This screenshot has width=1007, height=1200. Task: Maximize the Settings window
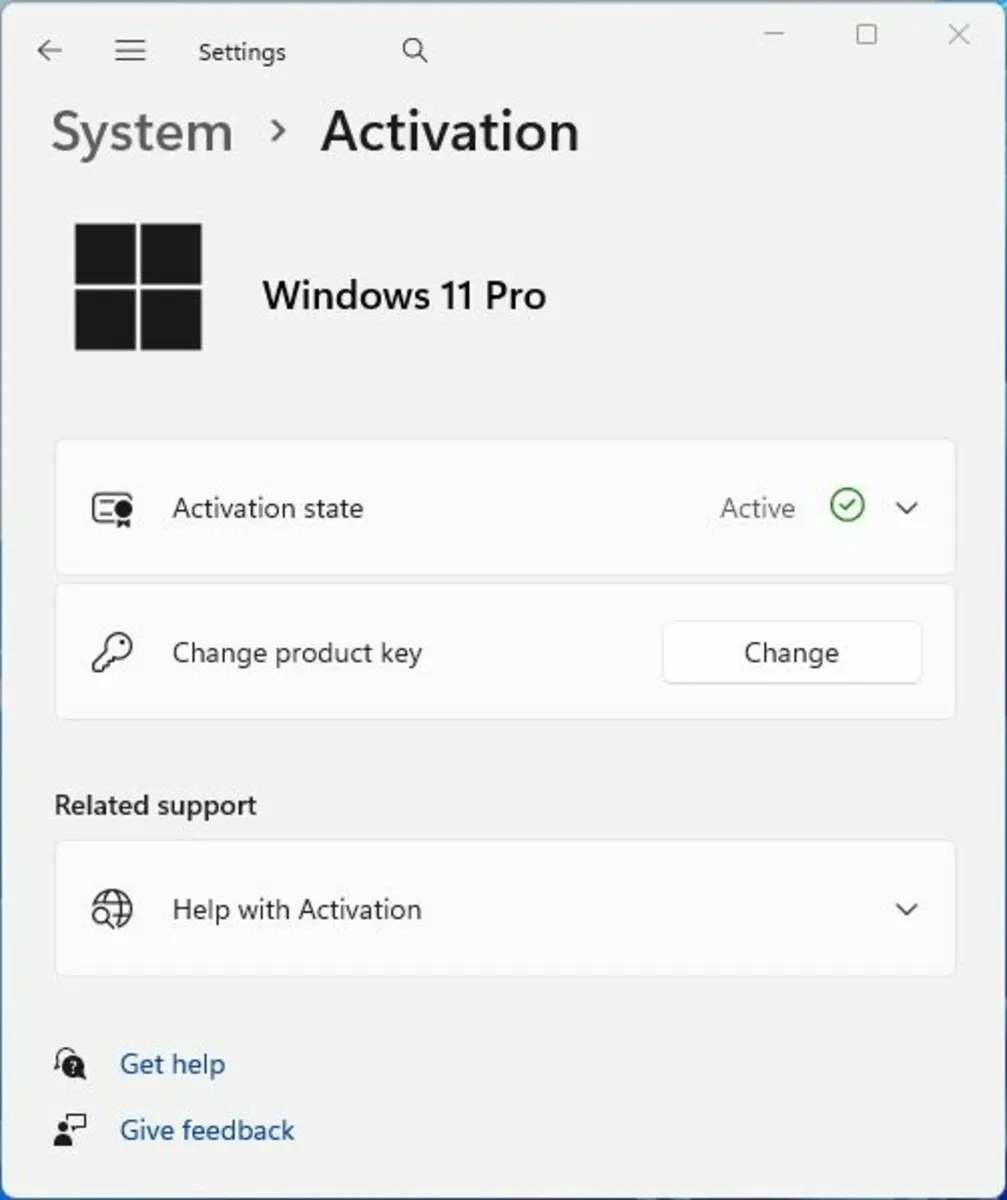click(867, 35)
